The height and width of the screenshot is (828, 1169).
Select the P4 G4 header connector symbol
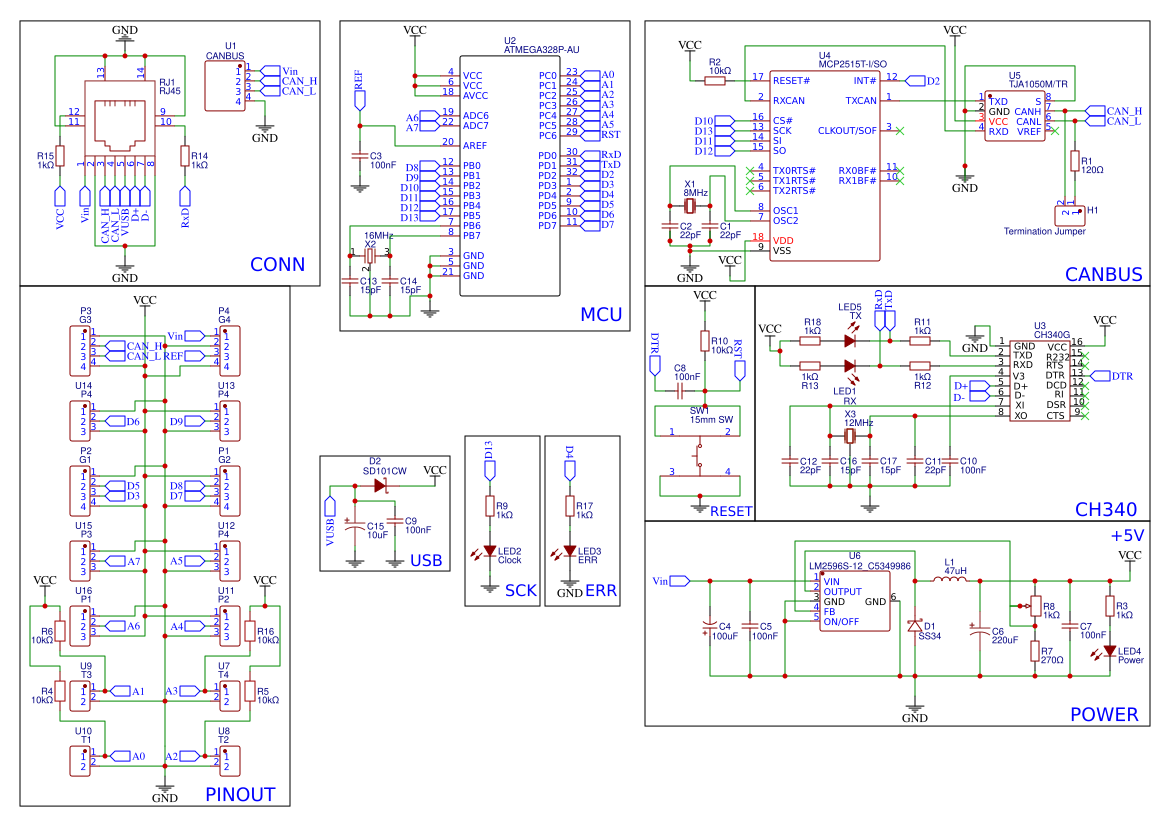pos(230,350)
